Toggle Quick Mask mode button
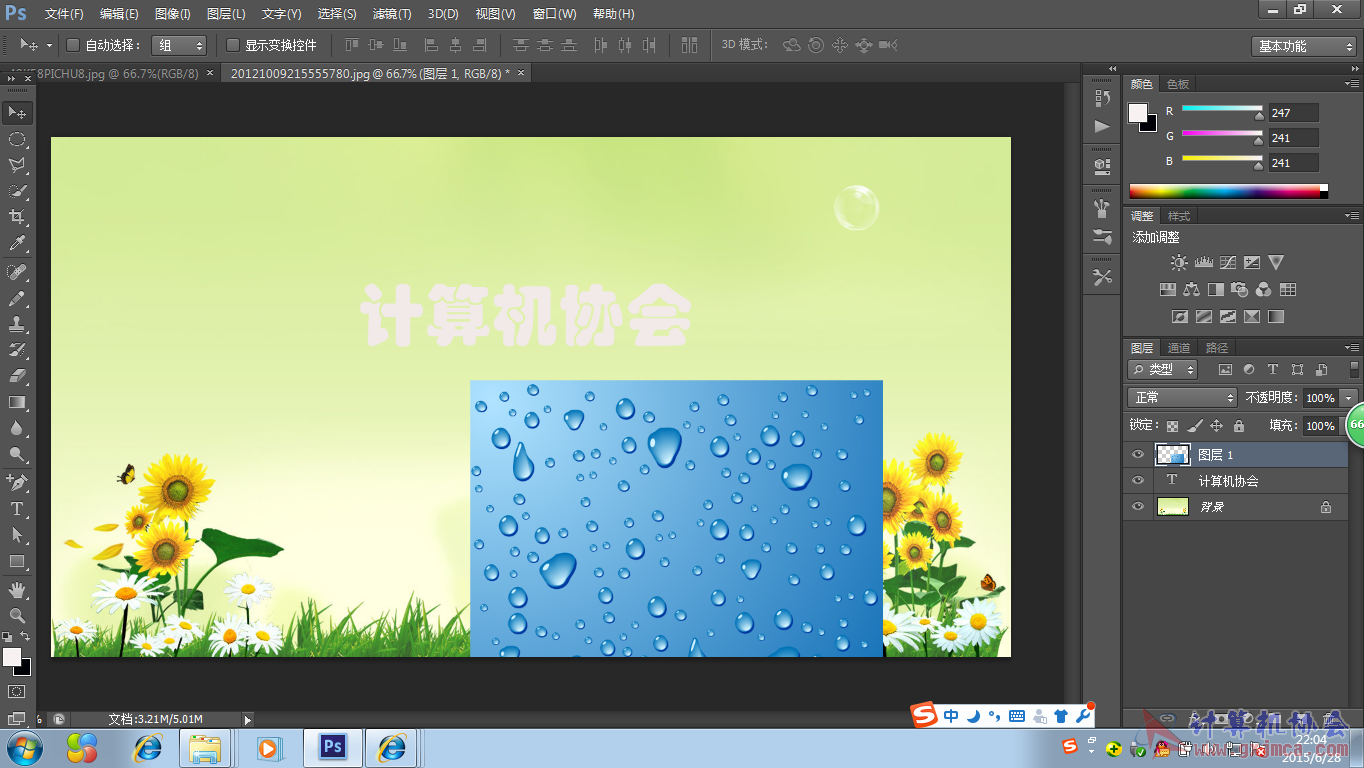The width and height of the screenshot is (1364, 768). pyautogui.click(x=17, y=691)
